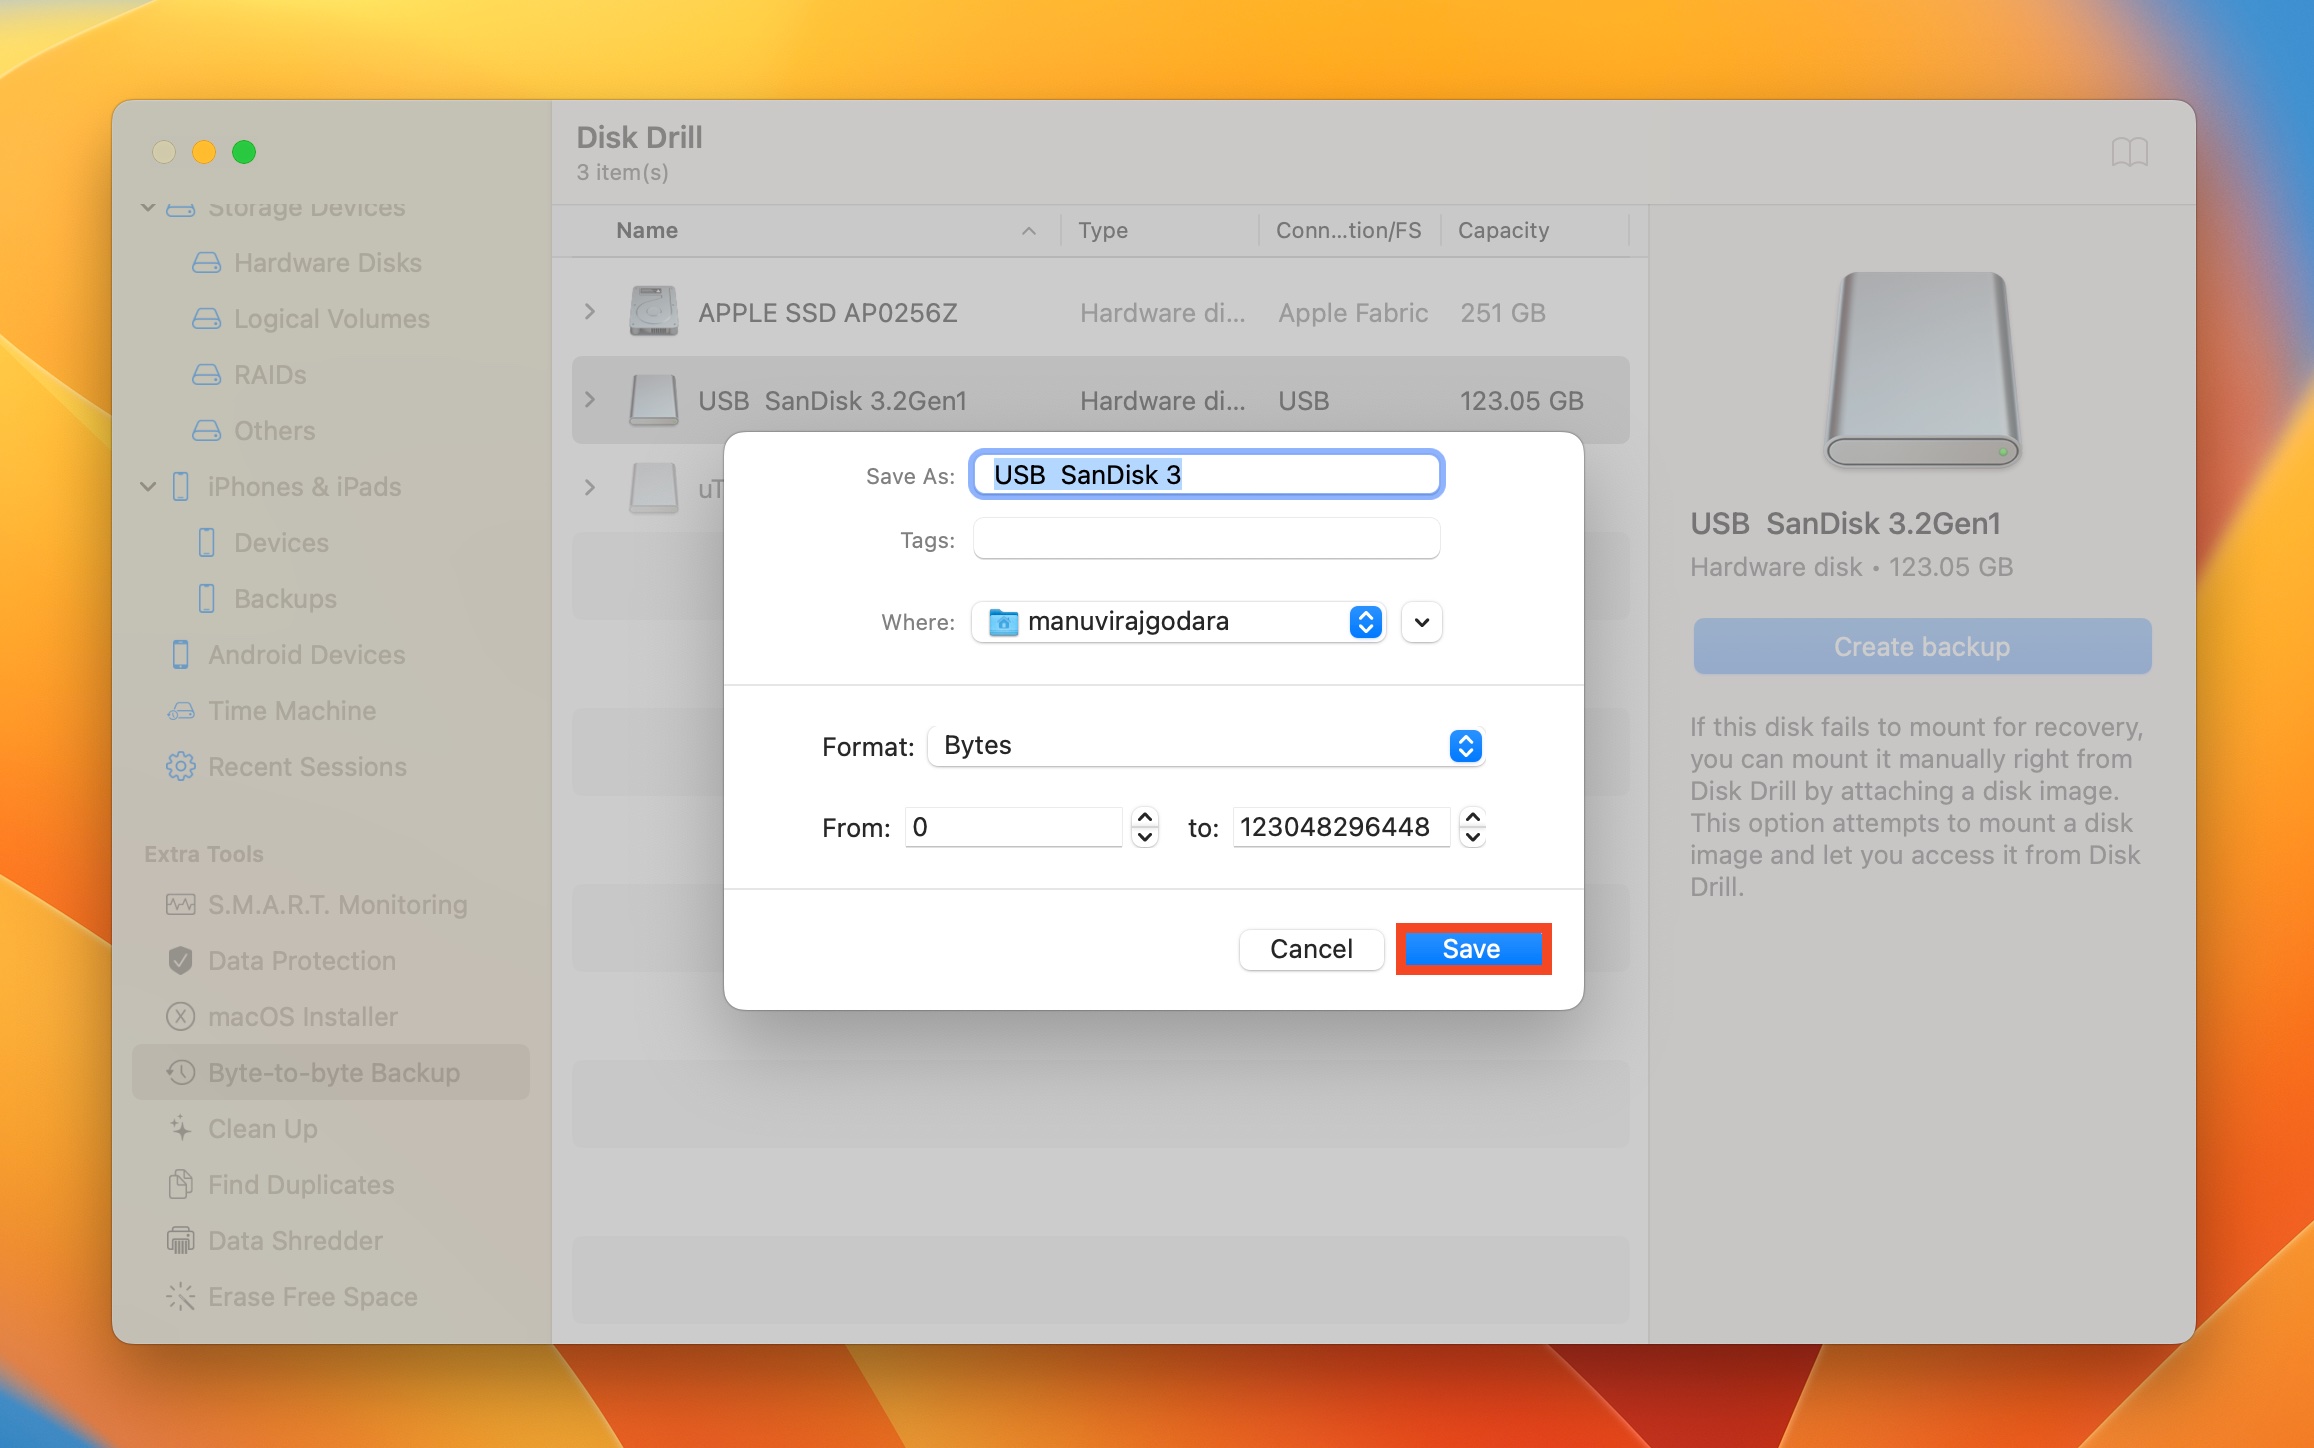Image resolution: width=2314 pixels, height=1448 pixels.
Task: Click the Find Duplicates icon
Action: pyautogui.click(x=180, y=1184)
